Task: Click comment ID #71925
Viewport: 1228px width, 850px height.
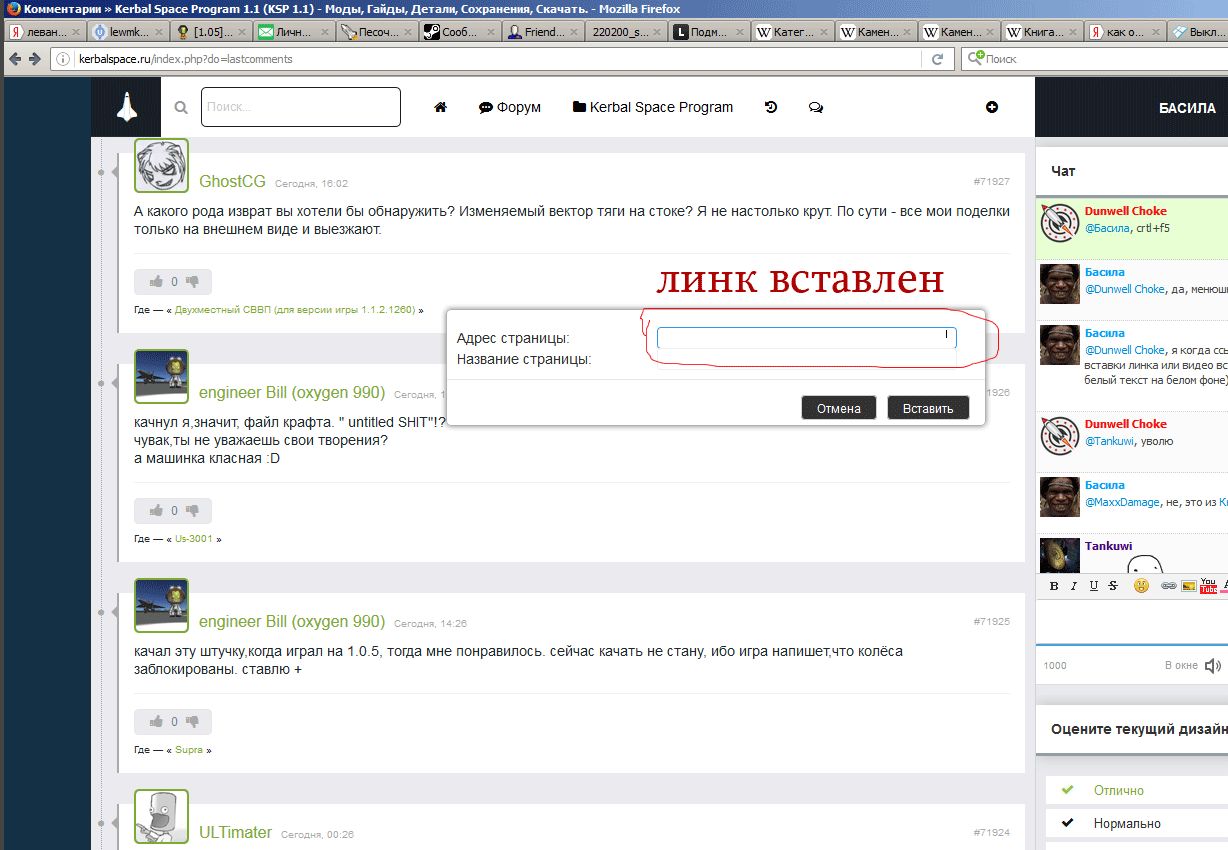Action: (x=991, y=622)
